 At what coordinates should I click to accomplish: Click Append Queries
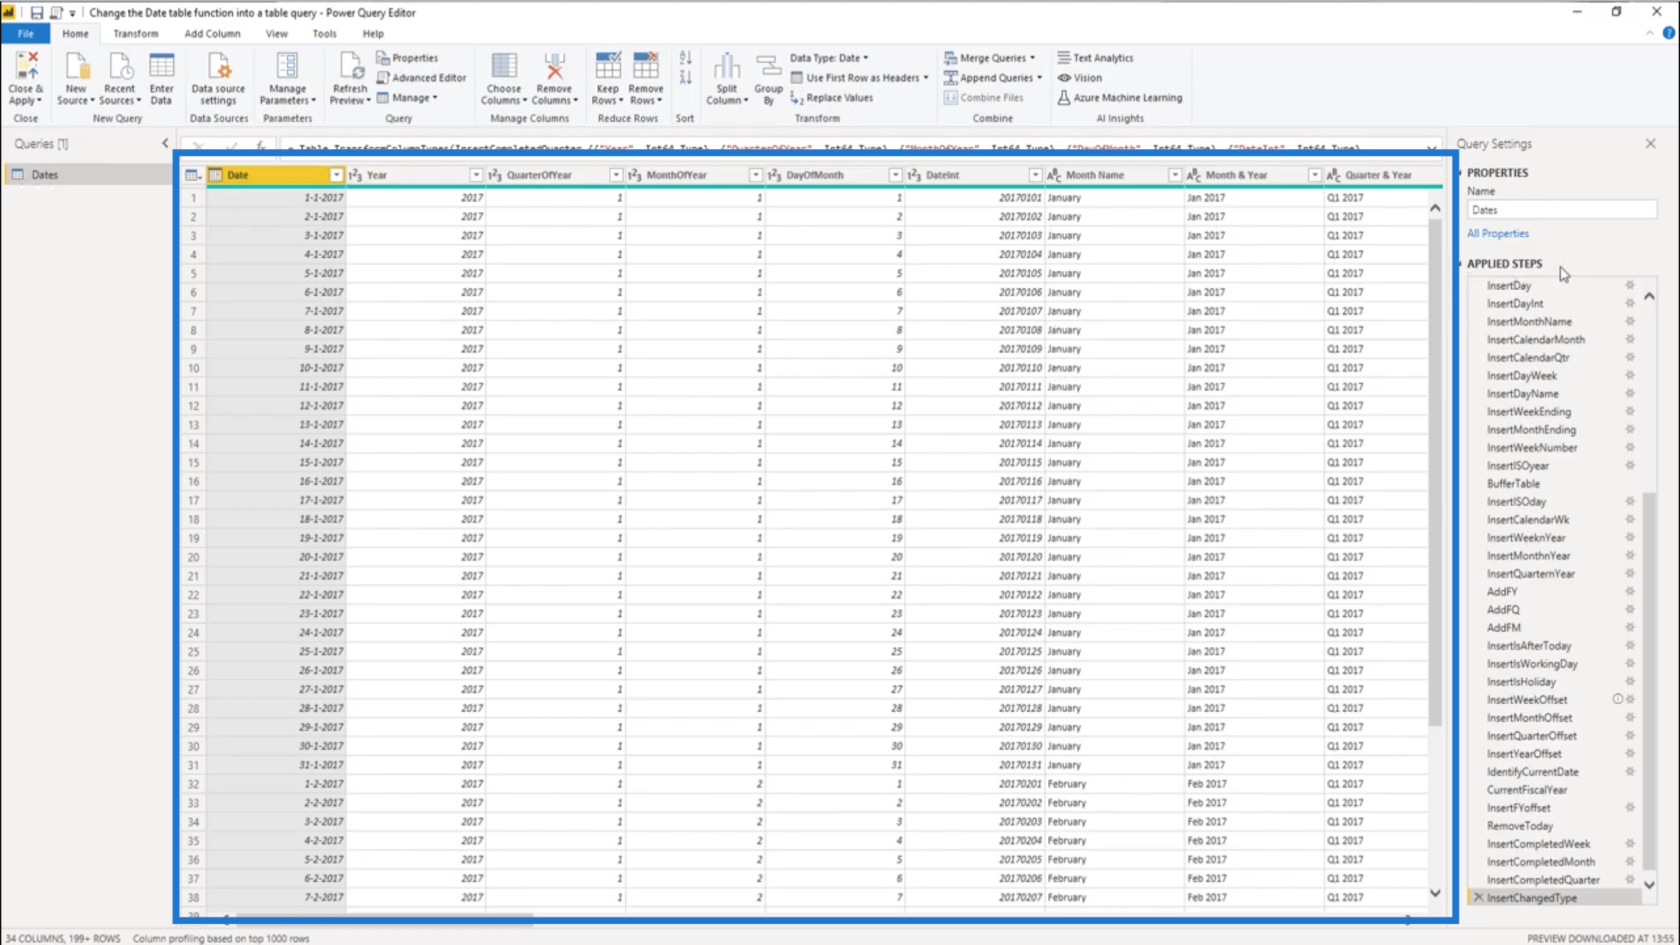[x=993, y=78]
